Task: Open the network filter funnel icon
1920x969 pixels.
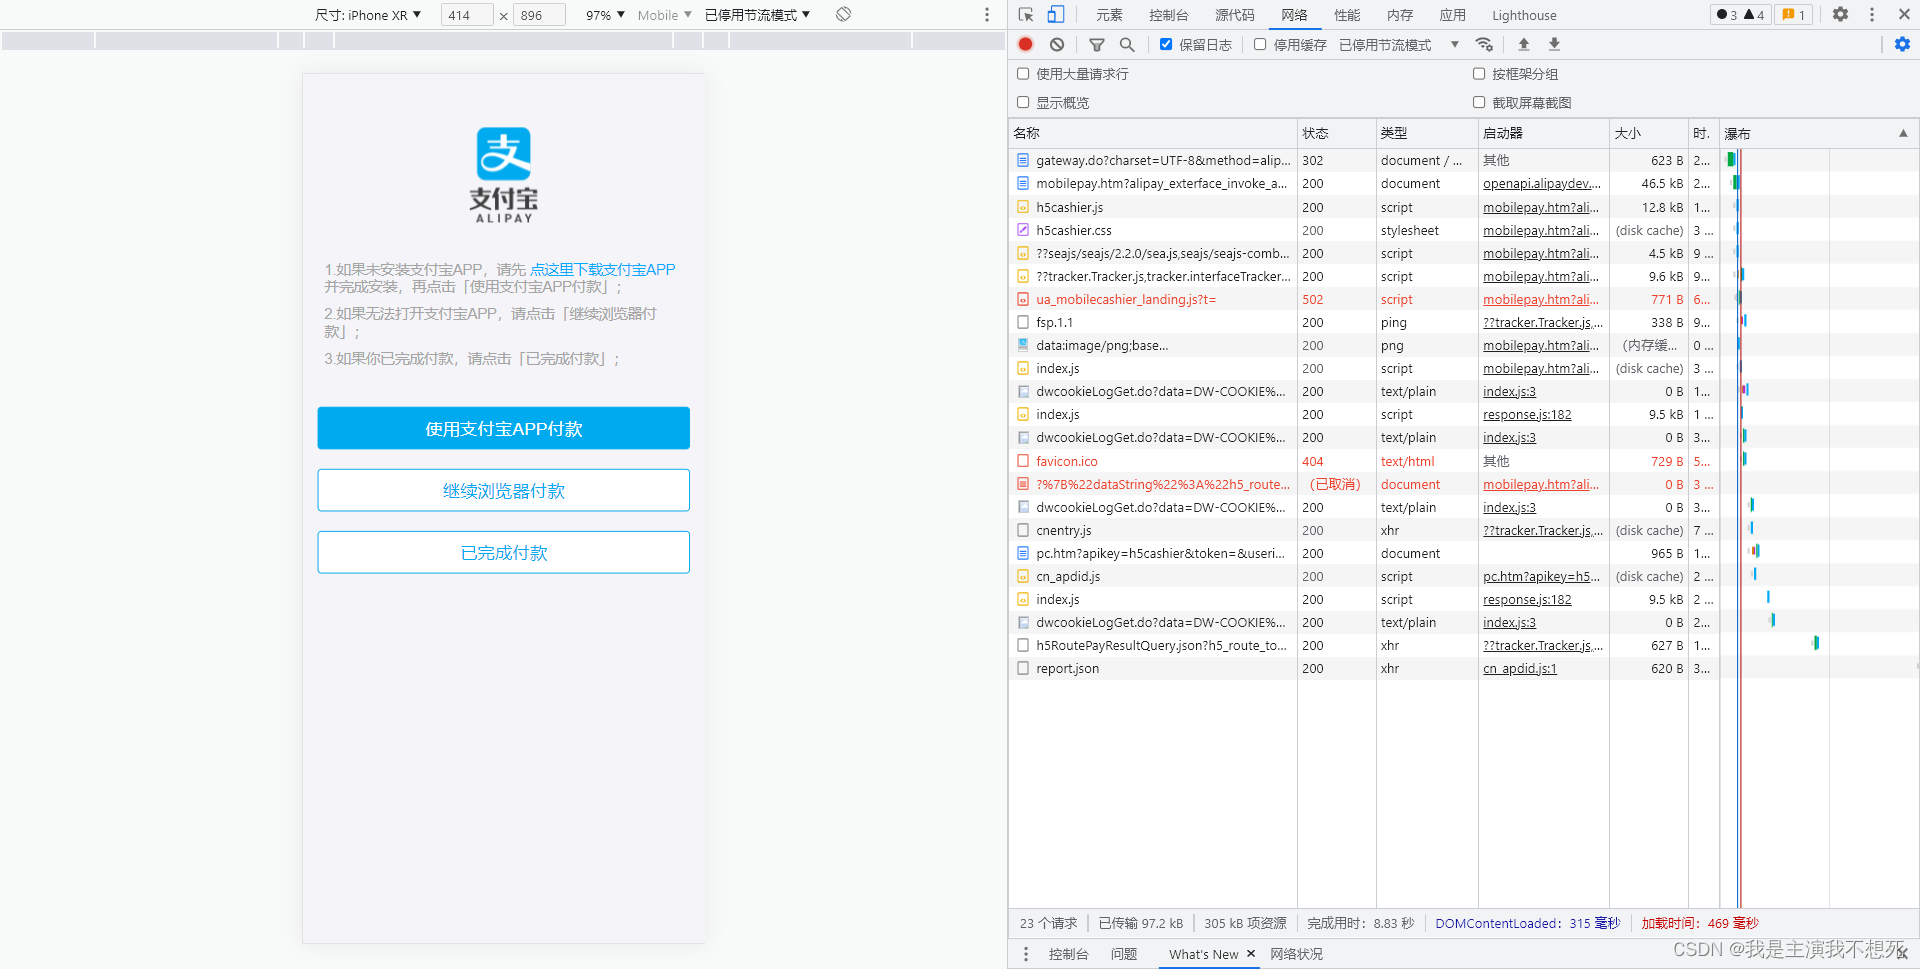Action: coord(1097,44)
